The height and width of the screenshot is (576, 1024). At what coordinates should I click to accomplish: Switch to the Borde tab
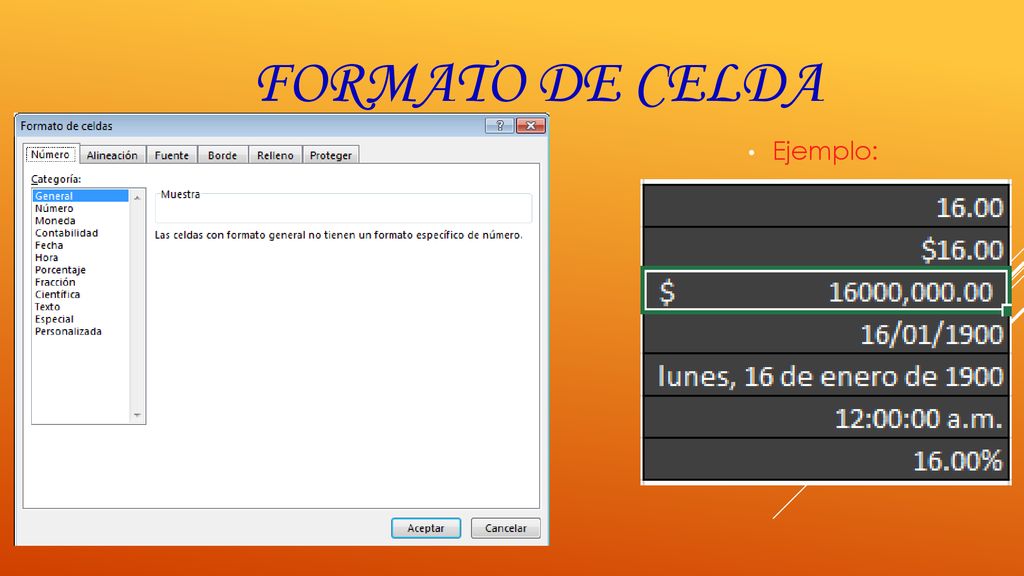(x=223, y=155)
